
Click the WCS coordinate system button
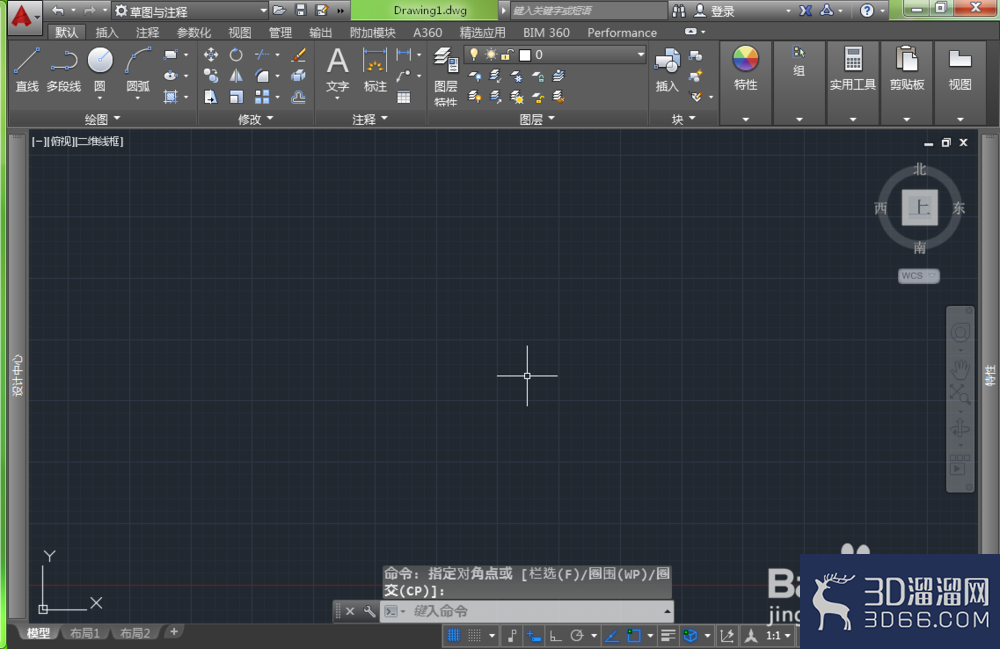tap(918, 276)
